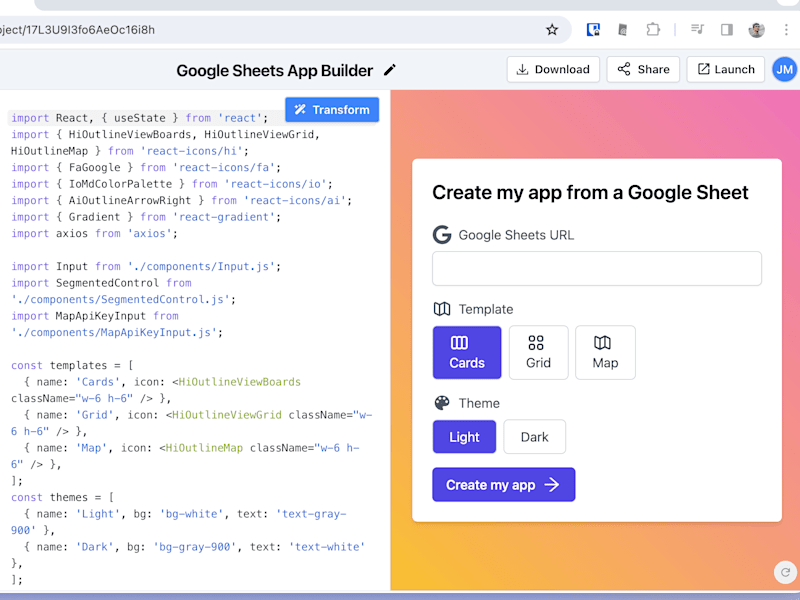800x600 pixels.
Task: Open the media control playlist icon
Action: pyautogui.click(x=697, y=29)
